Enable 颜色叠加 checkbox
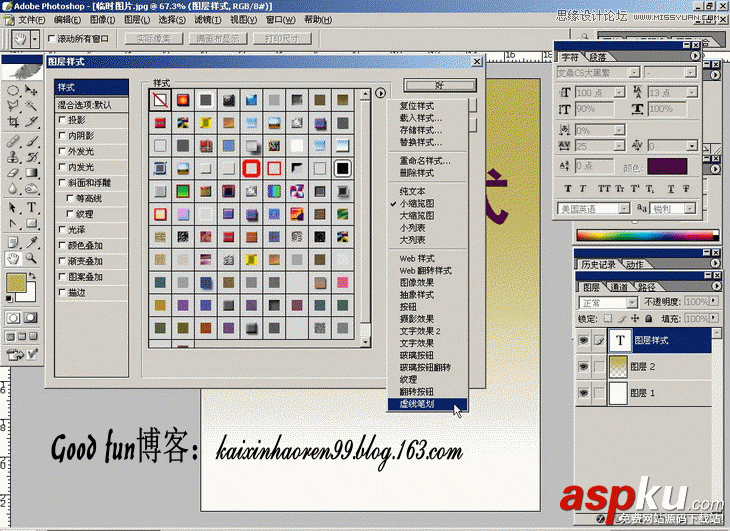Image resolution: width=730 pixels, height=531 pixels. (x=62, y=245)
